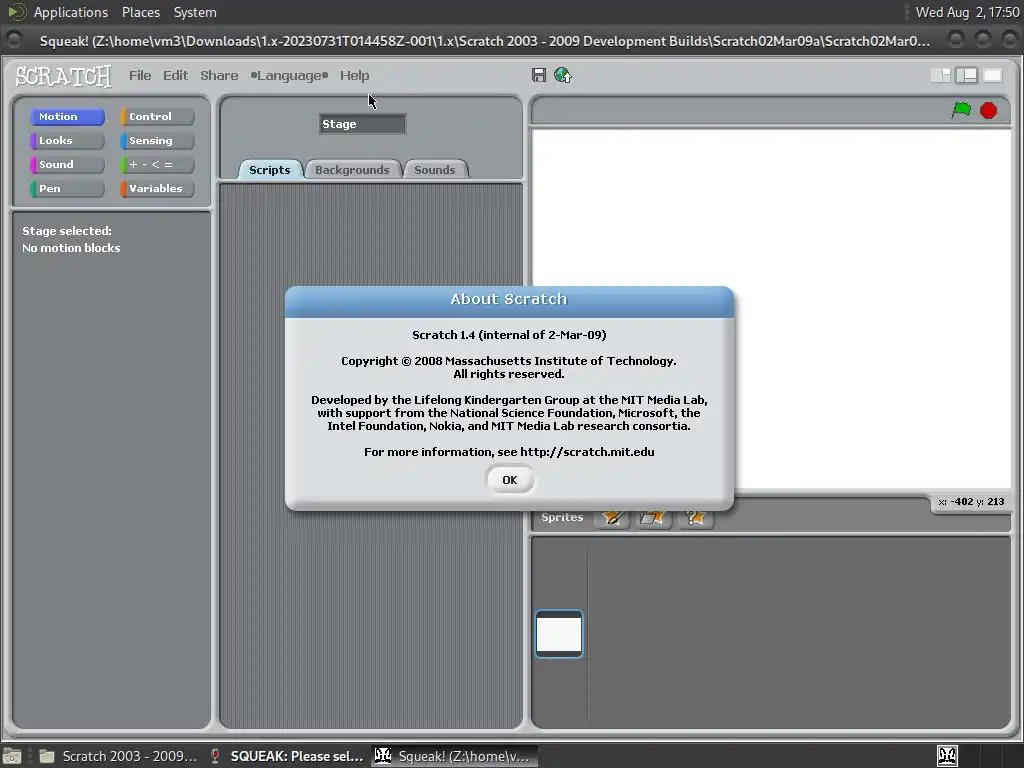
Task: Select the operators blocks category
Action: [157, 165]
